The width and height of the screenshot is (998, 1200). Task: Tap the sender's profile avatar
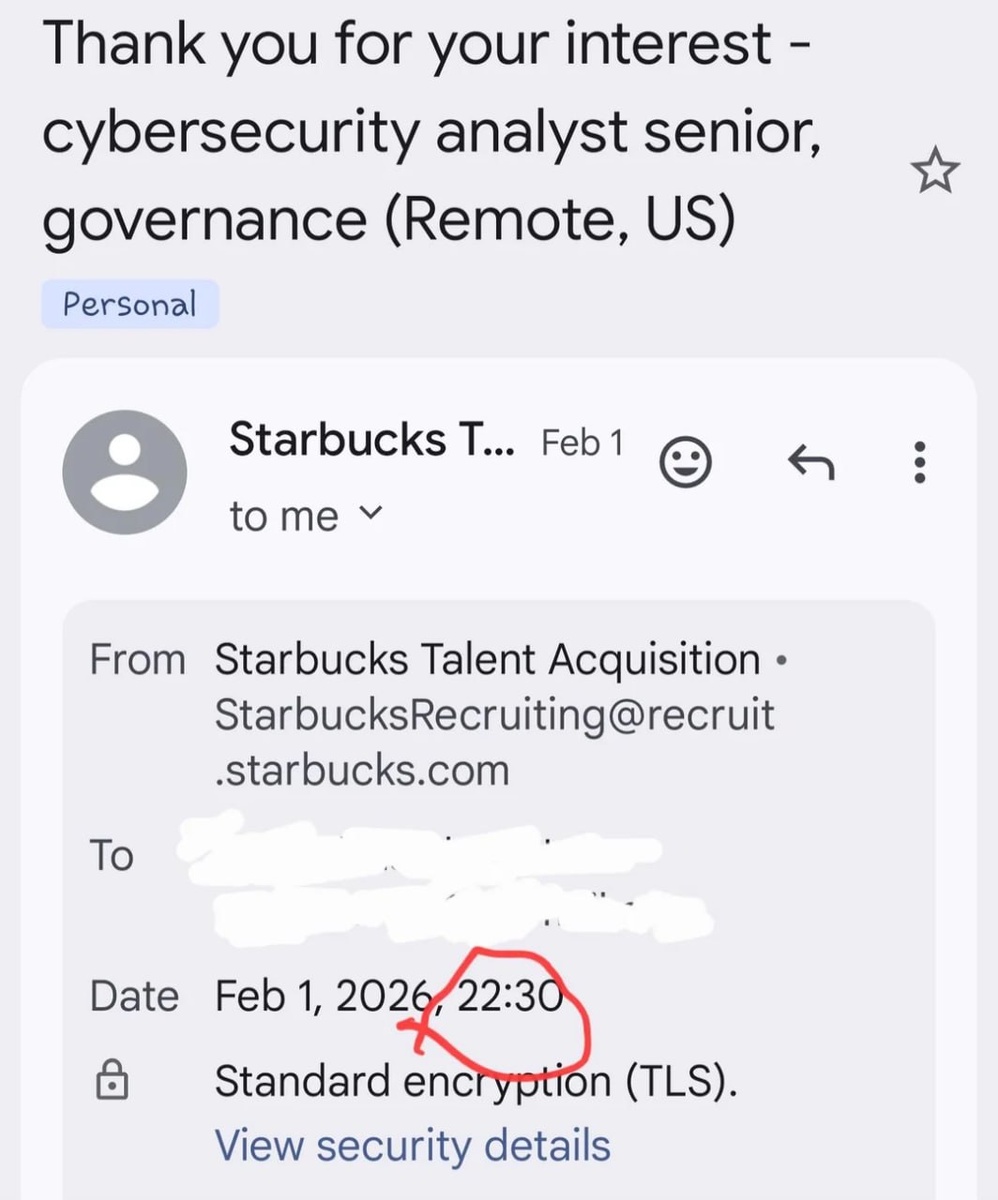pyautogui.click(x=124, y=472)
